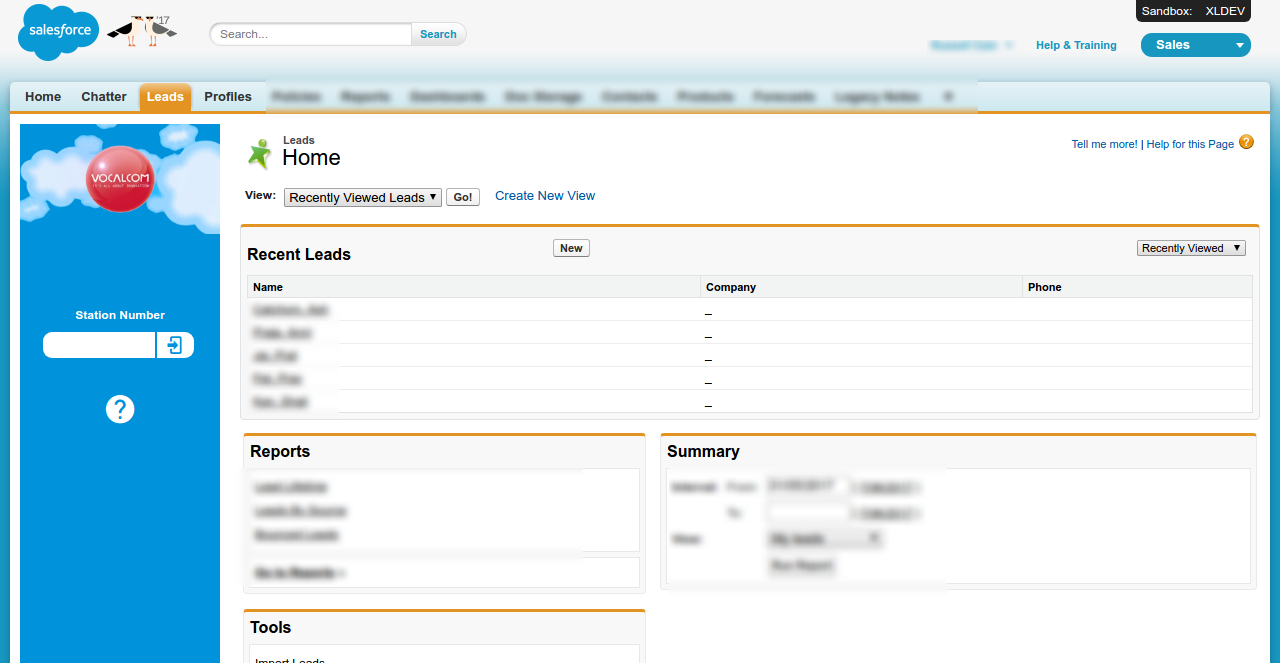Click the station login arrow icon
1280x663 pixels.
pyautogui.click(x=175, y=345)
